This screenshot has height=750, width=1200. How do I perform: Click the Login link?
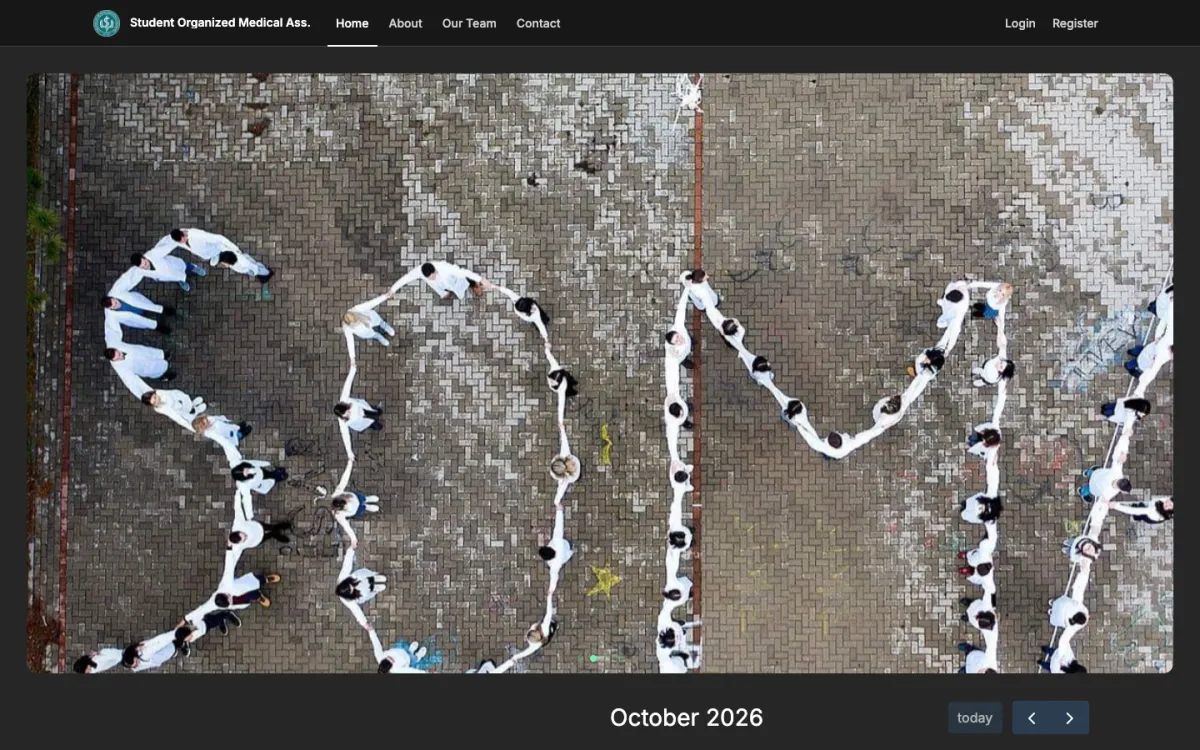1020,23
